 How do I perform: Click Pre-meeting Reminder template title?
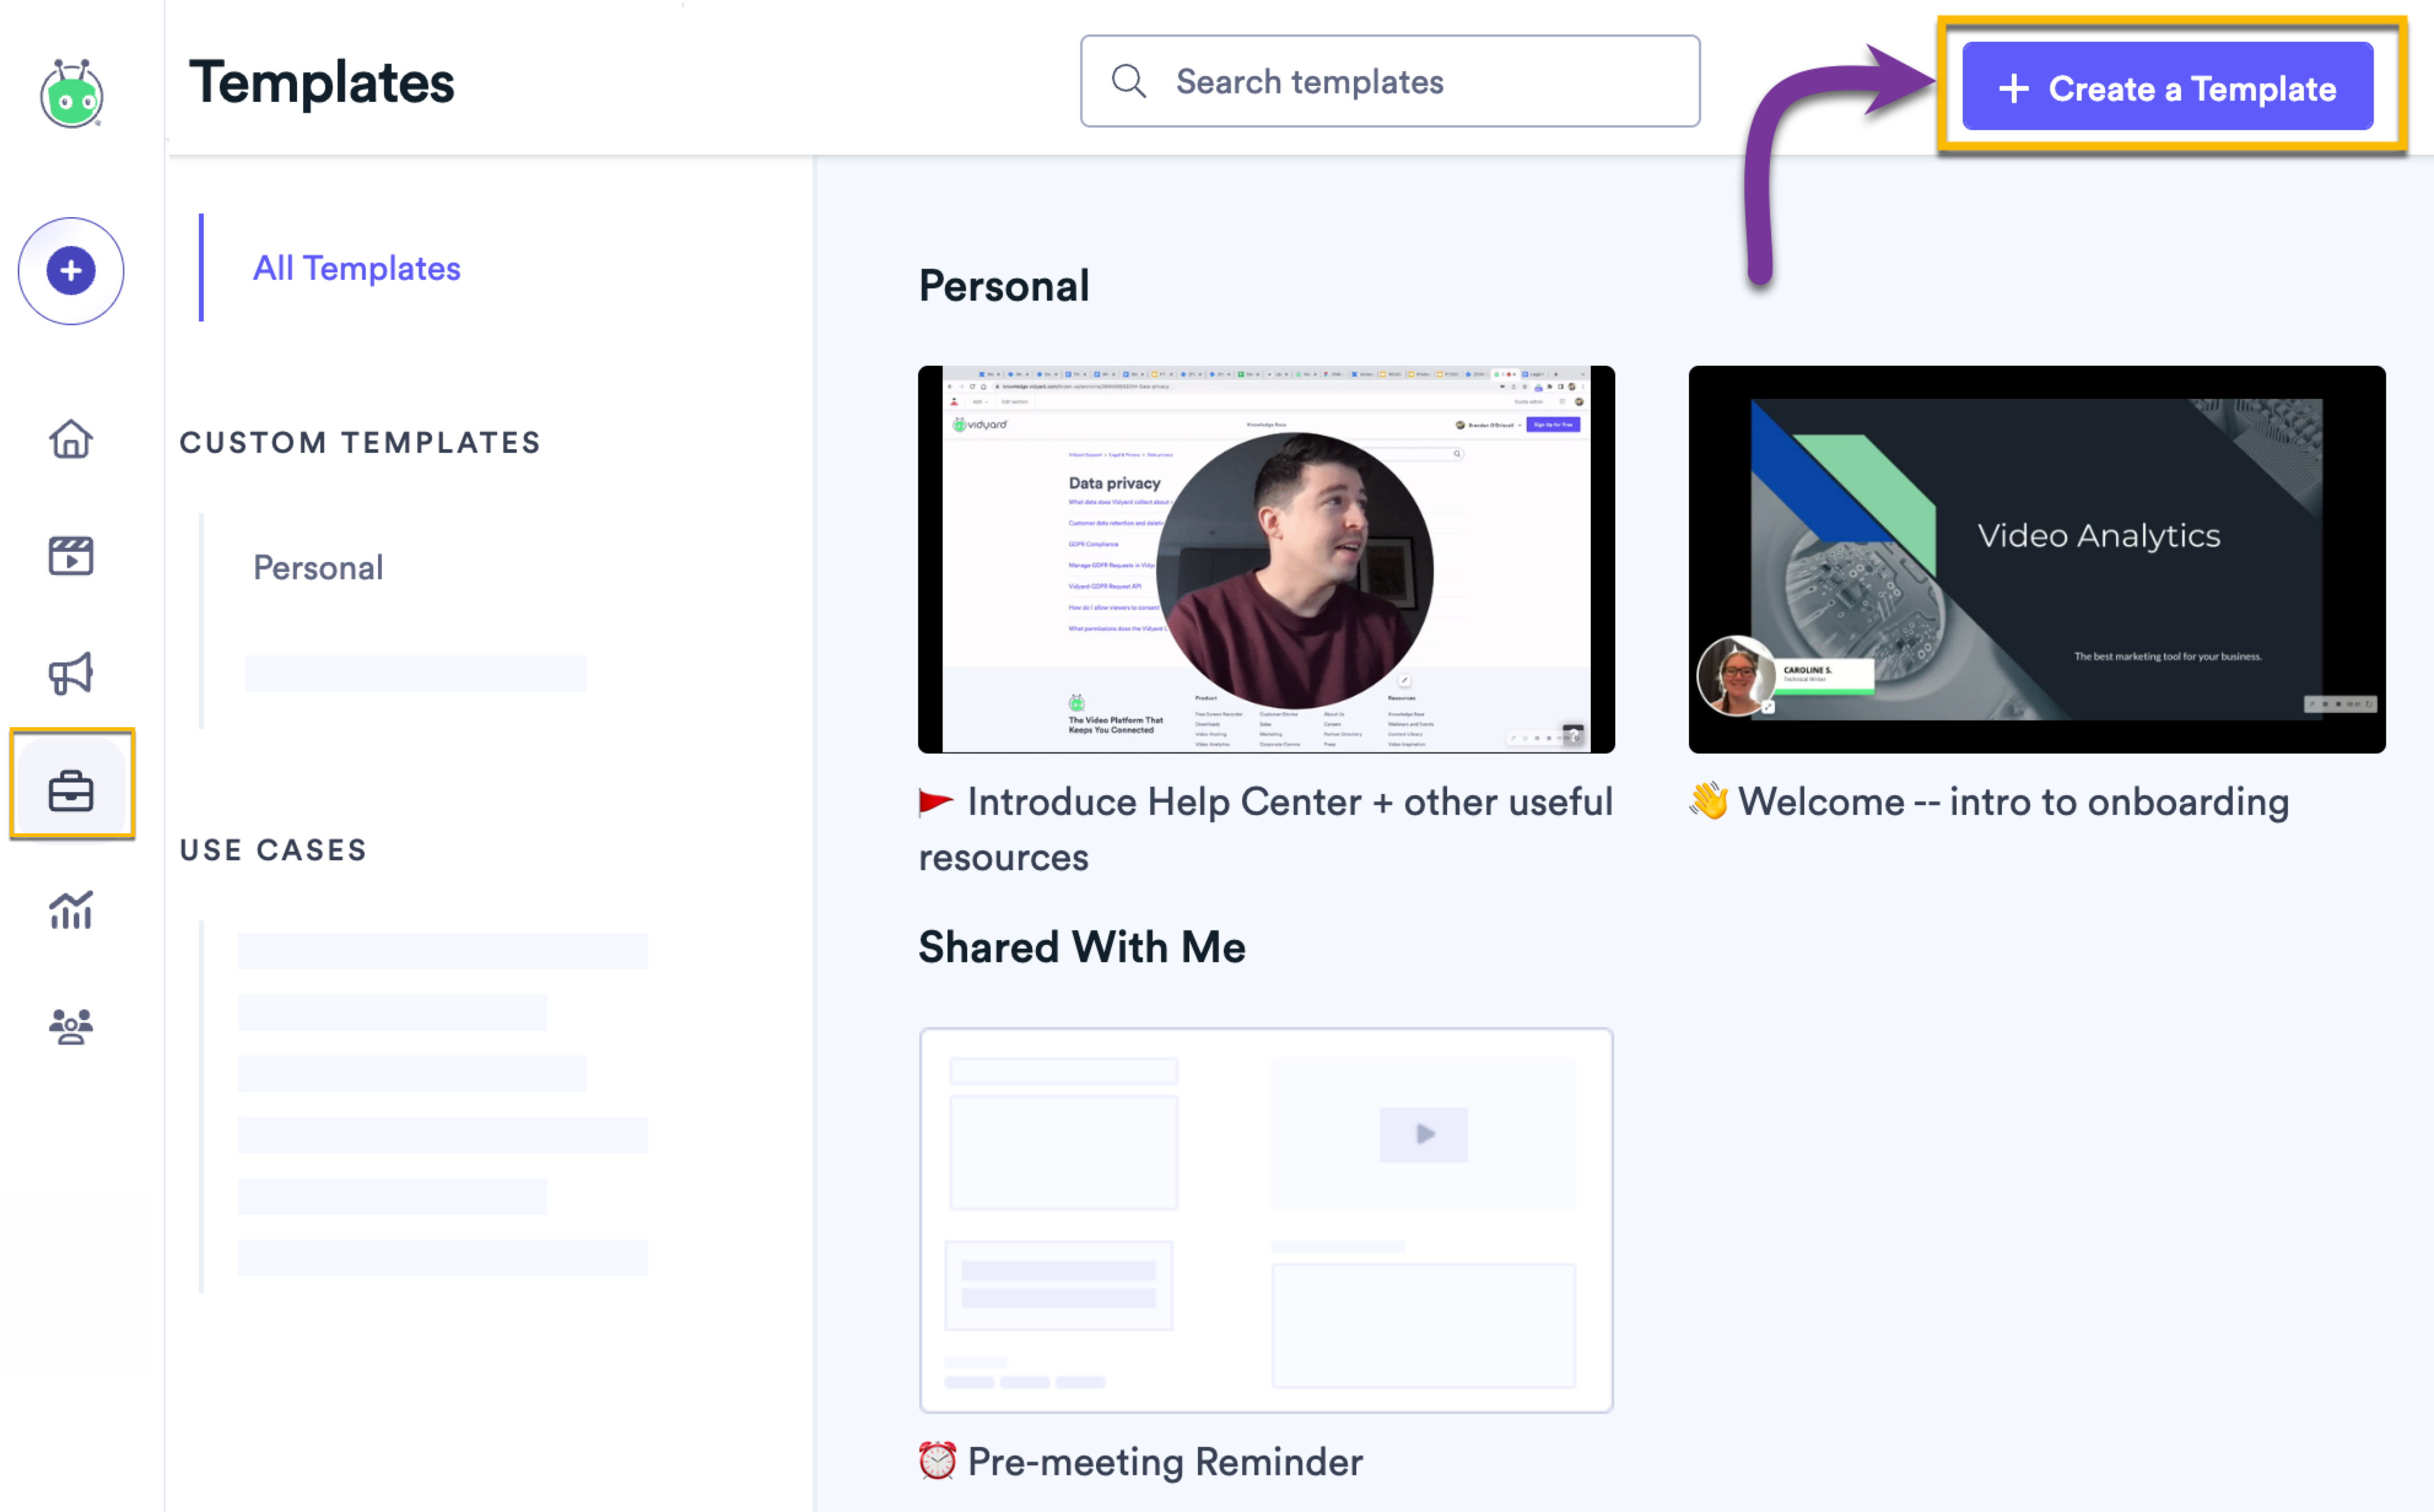[x=1164, y=1461]
